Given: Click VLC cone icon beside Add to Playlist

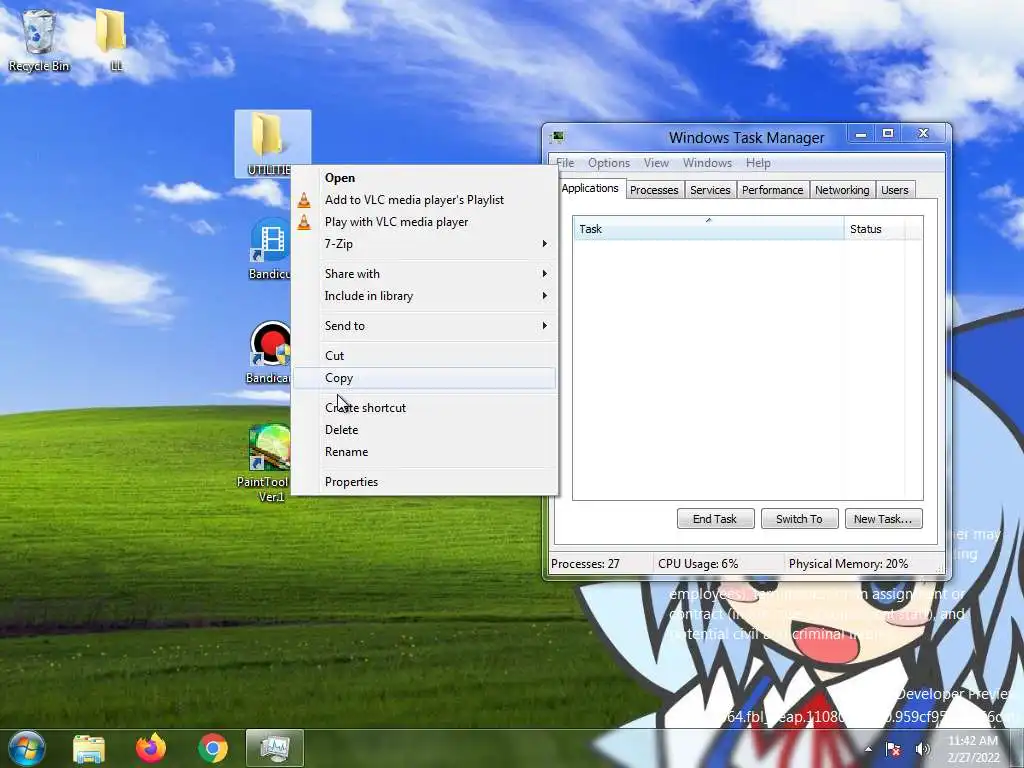Looking at the screenshot, I should (x=304, y=200).
